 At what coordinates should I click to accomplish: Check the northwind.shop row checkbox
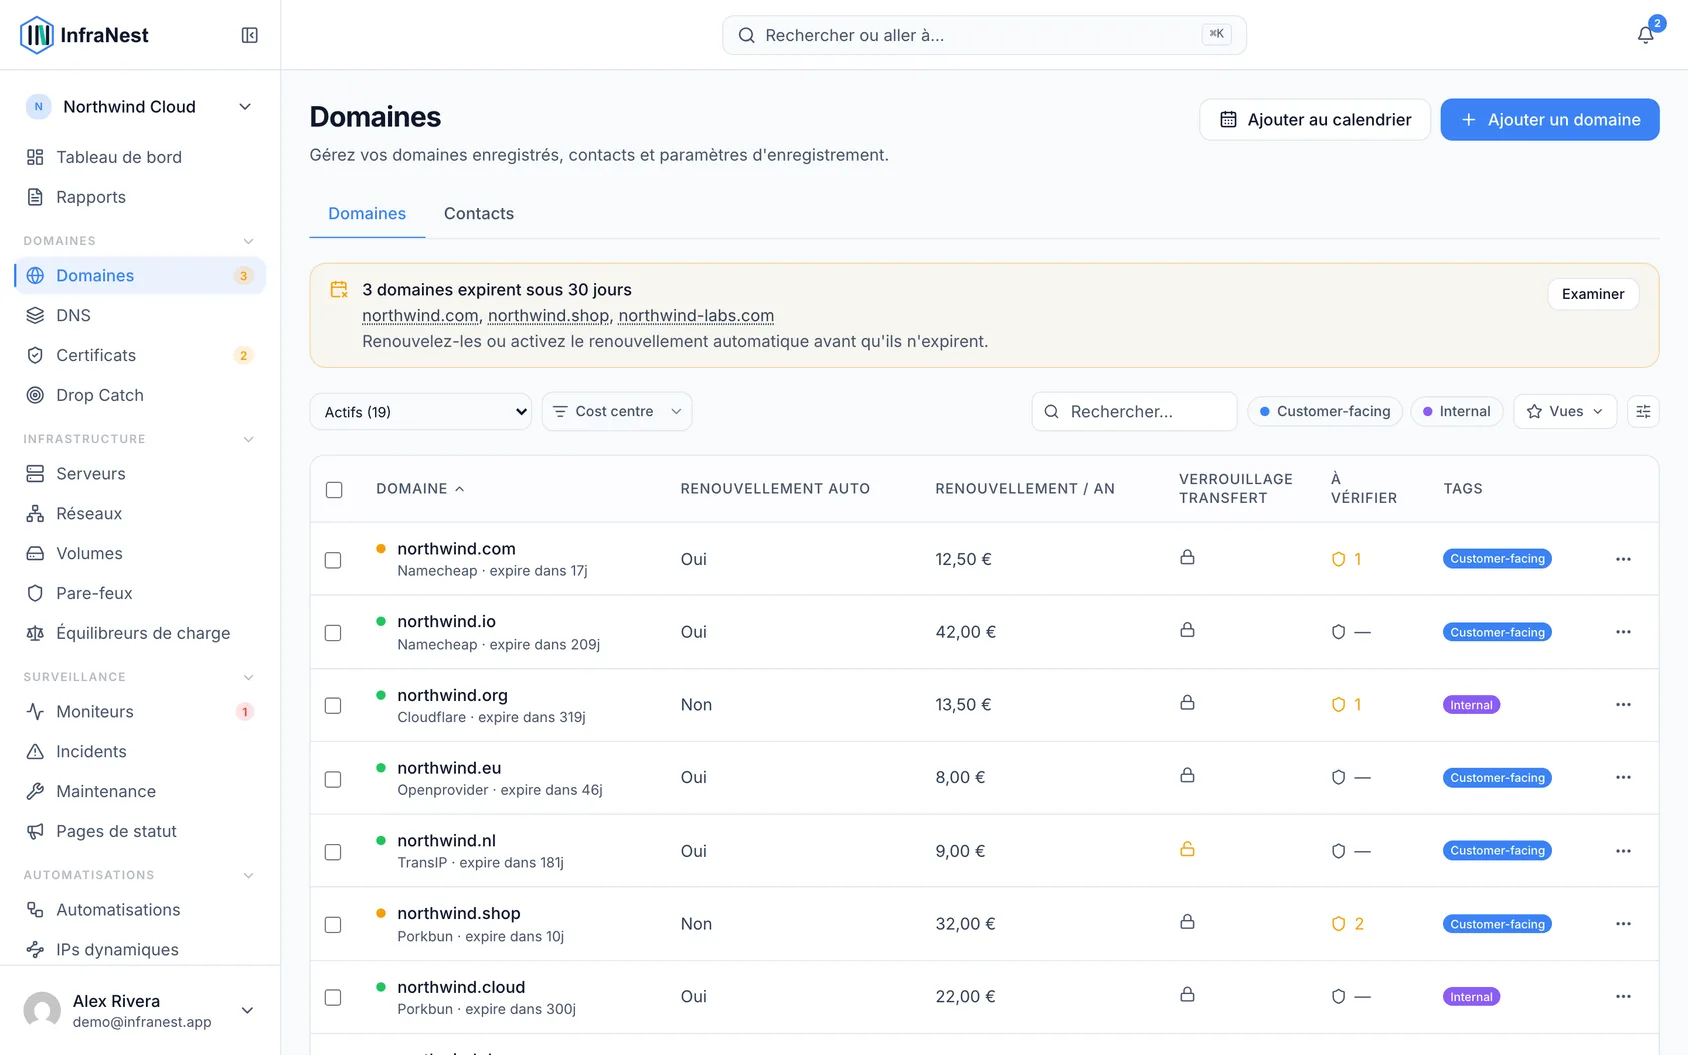(x=333, y=925)
